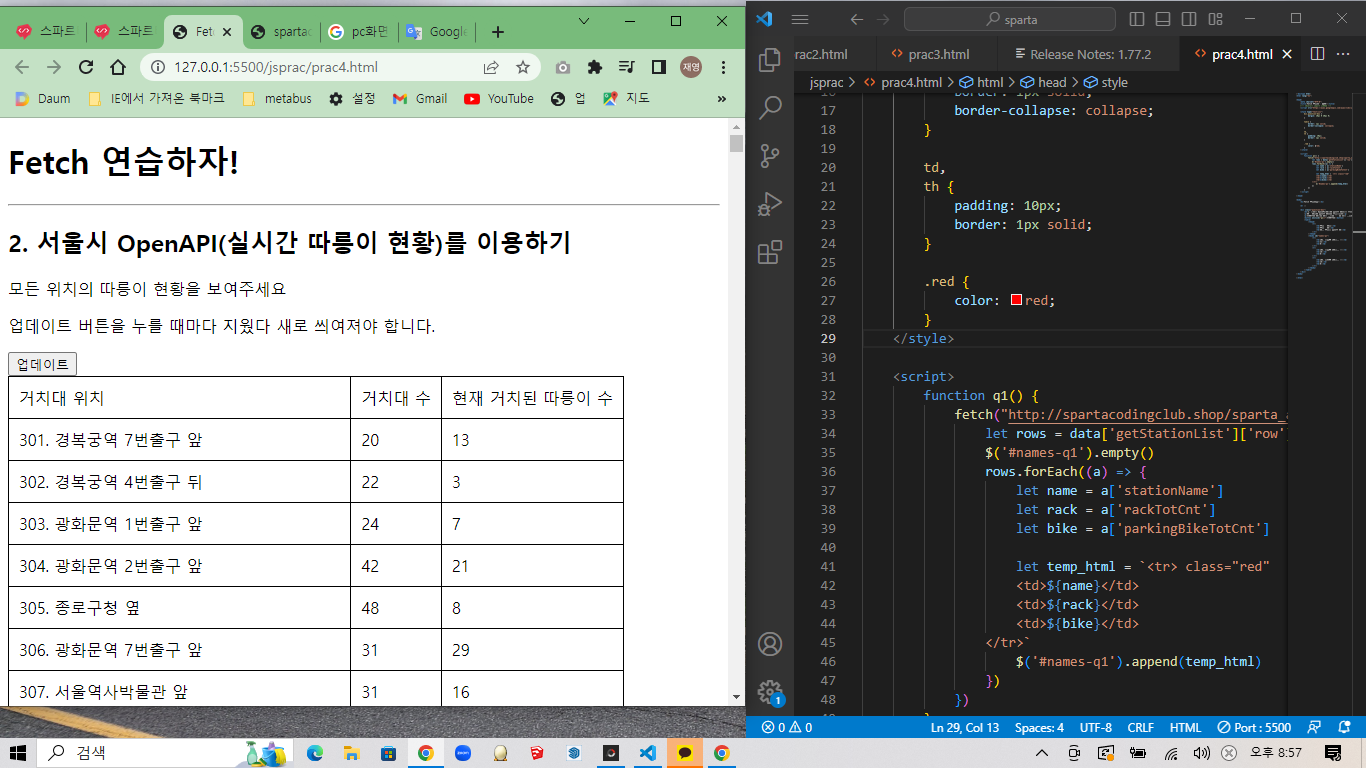Open VS Code Explorer panel icon
Image resolution: width=1366 pixels, height=768 pixels.
770,60
